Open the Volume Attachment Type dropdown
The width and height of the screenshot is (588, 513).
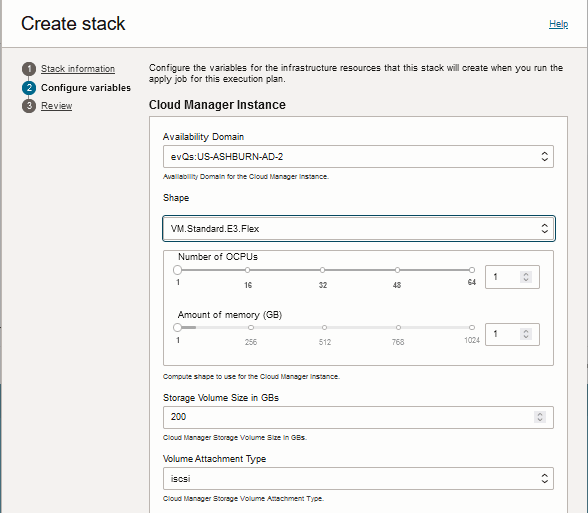358,478
